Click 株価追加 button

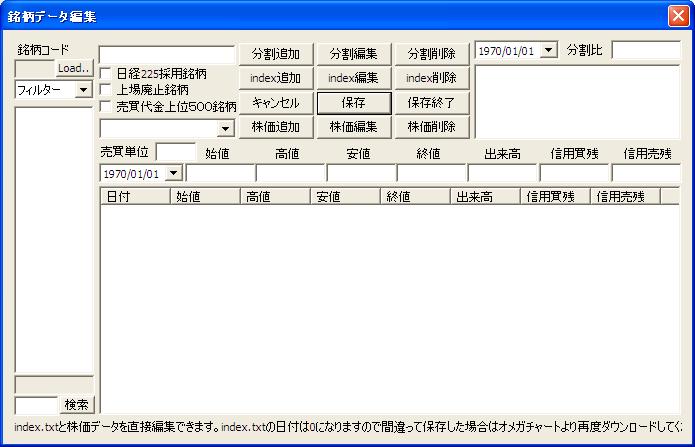coord(275,127)
